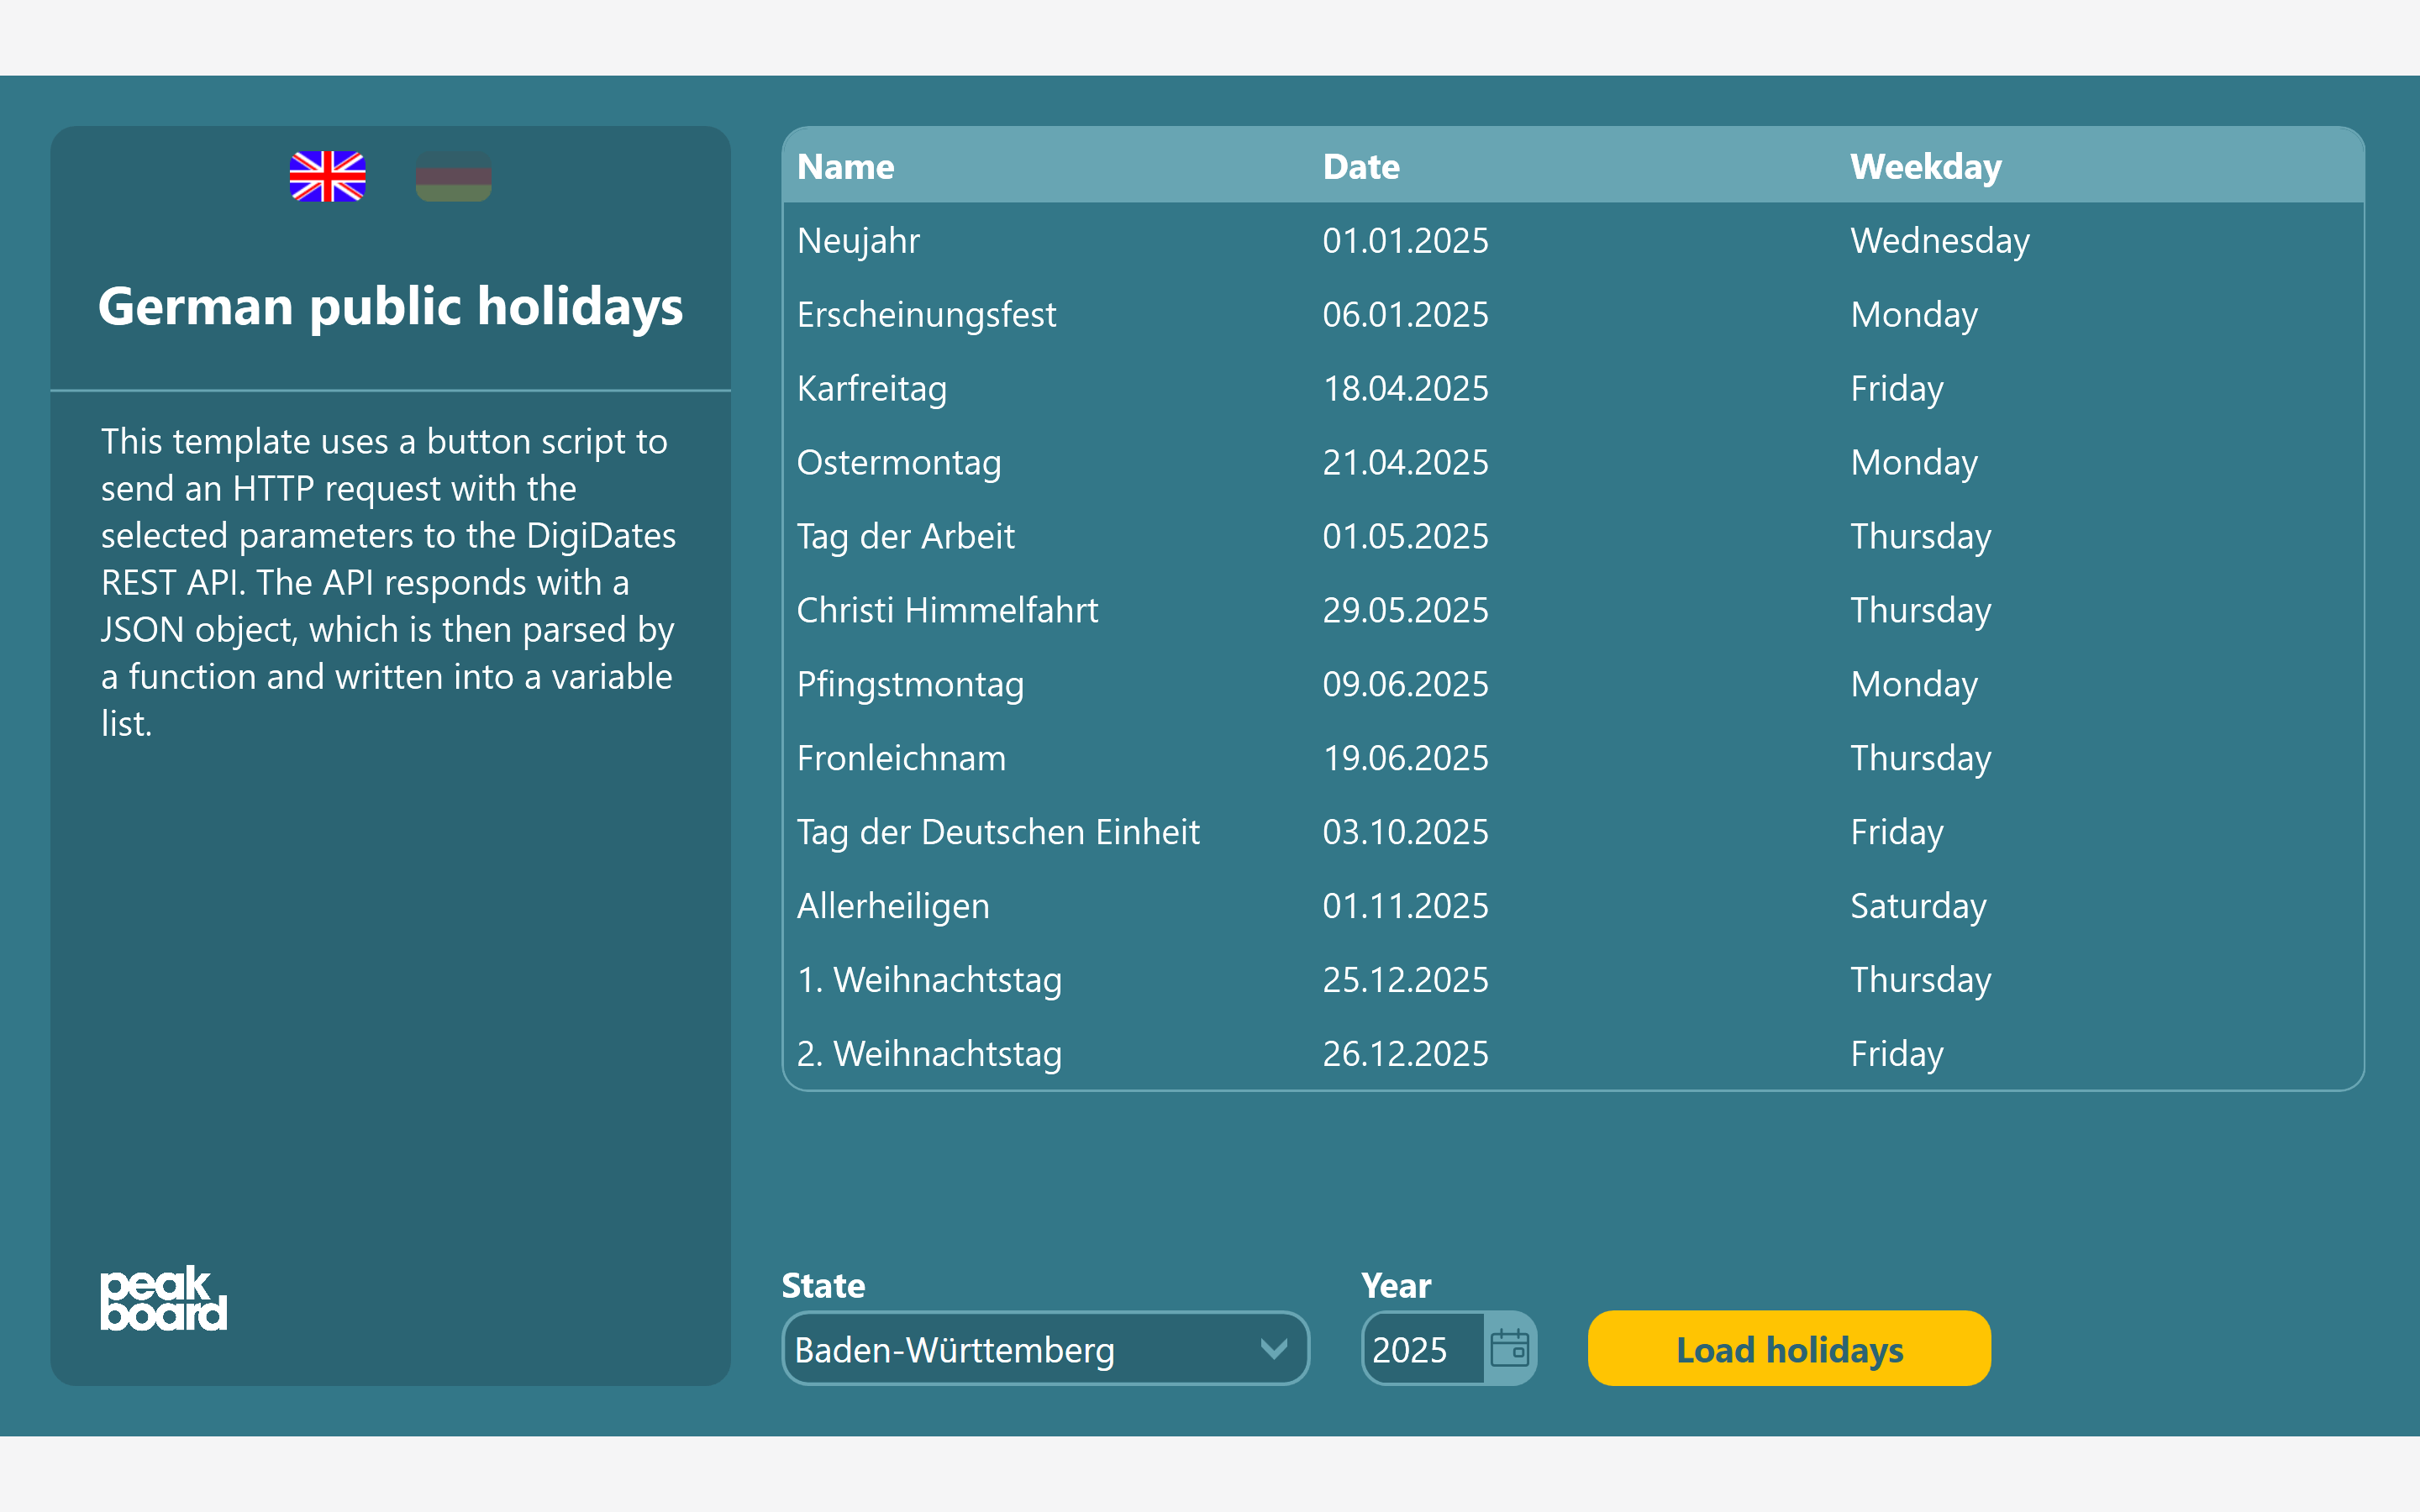This screenshot has height=1512, width=2420.
Task: Select the Karfreitag holiday name
Action: (x=871, y=389)
